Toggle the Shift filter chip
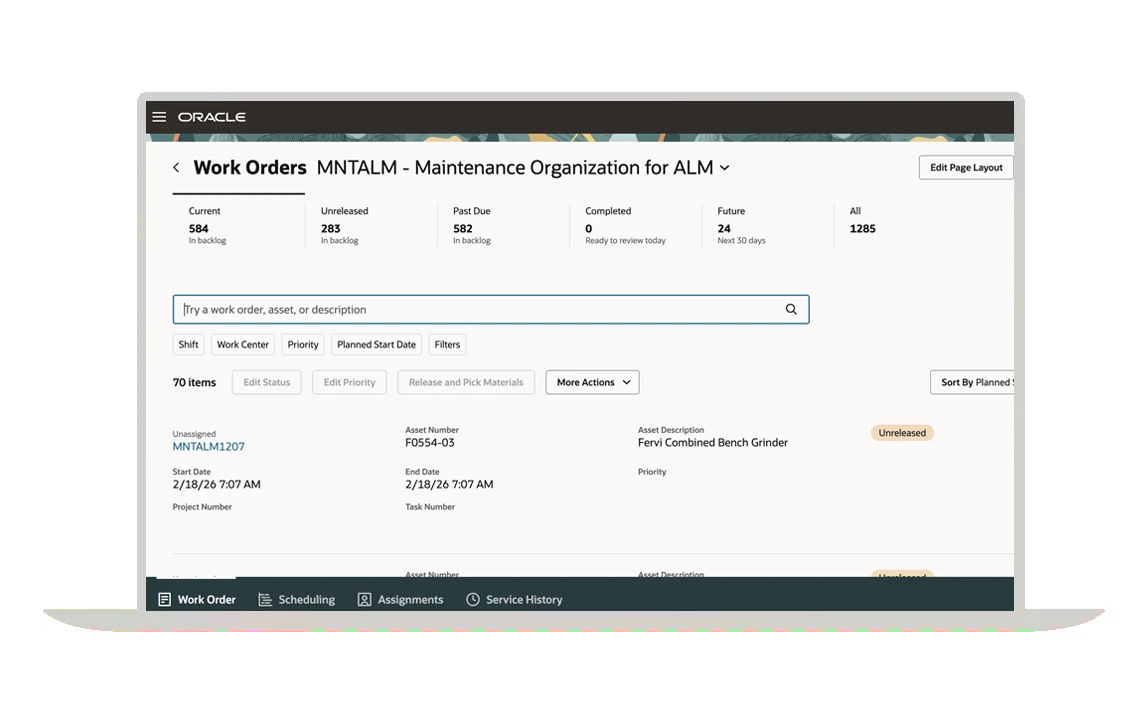1148x724 pixels. click(188, 345)
